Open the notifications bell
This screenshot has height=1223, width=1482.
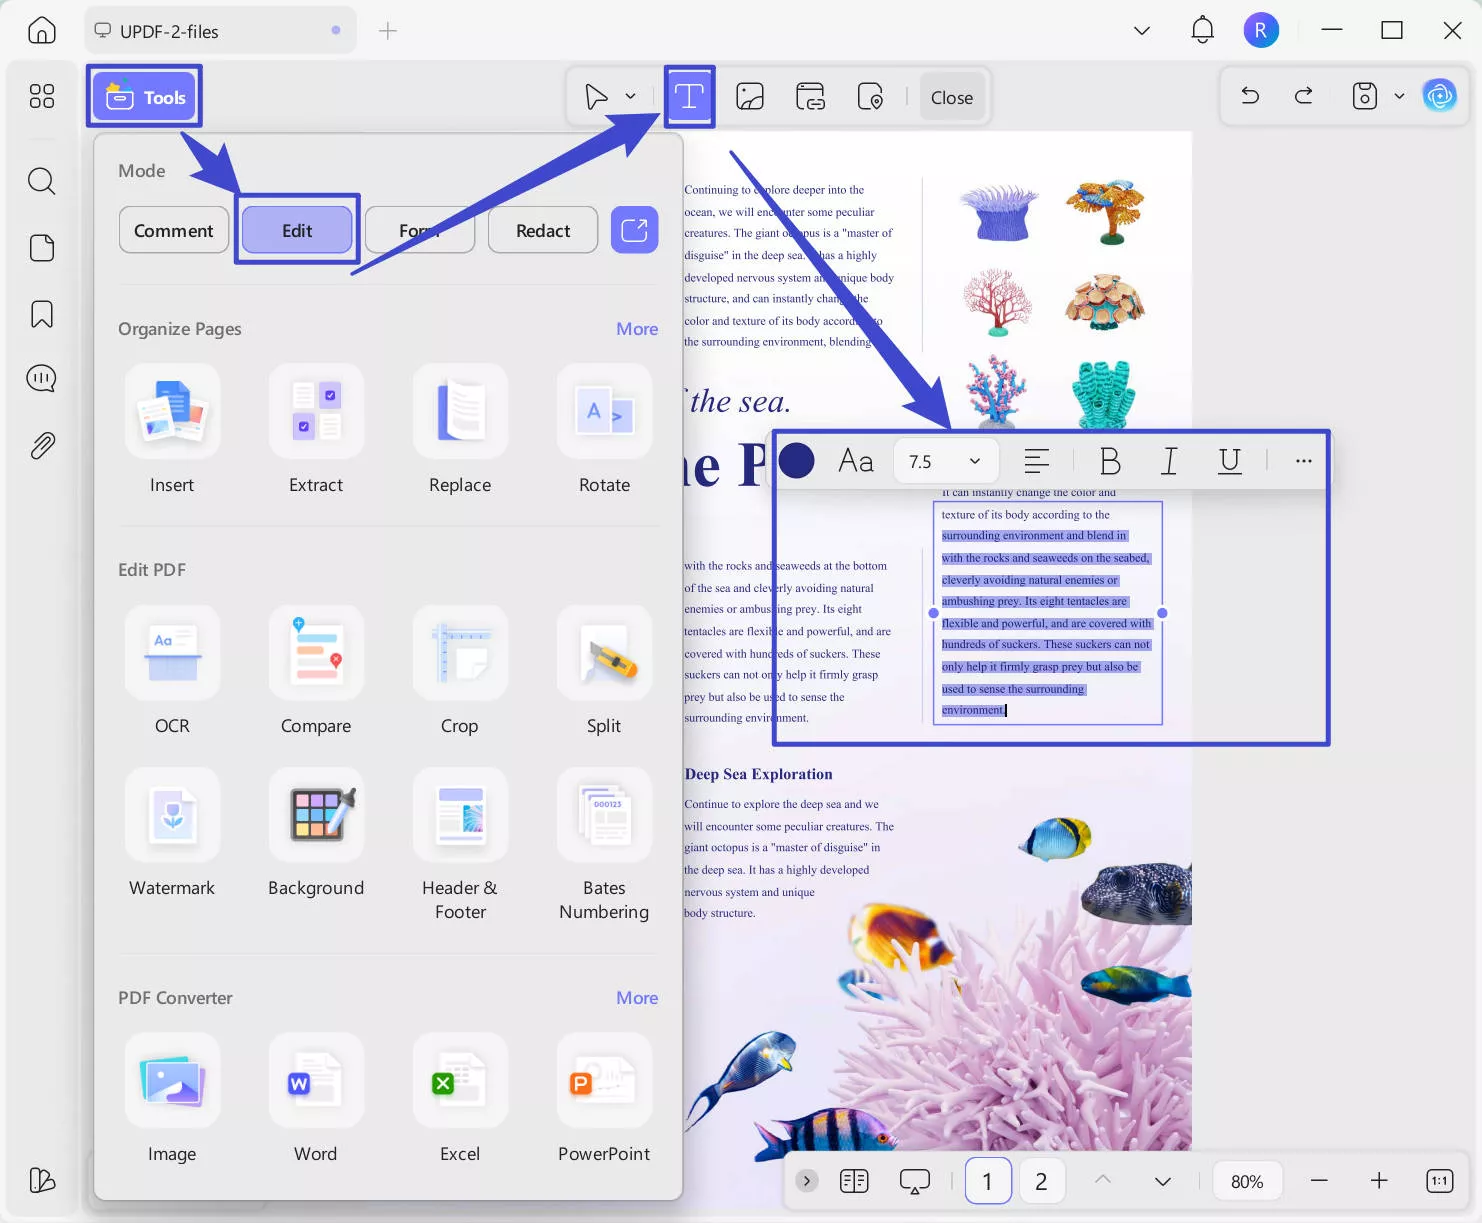tap(1203, 30)
